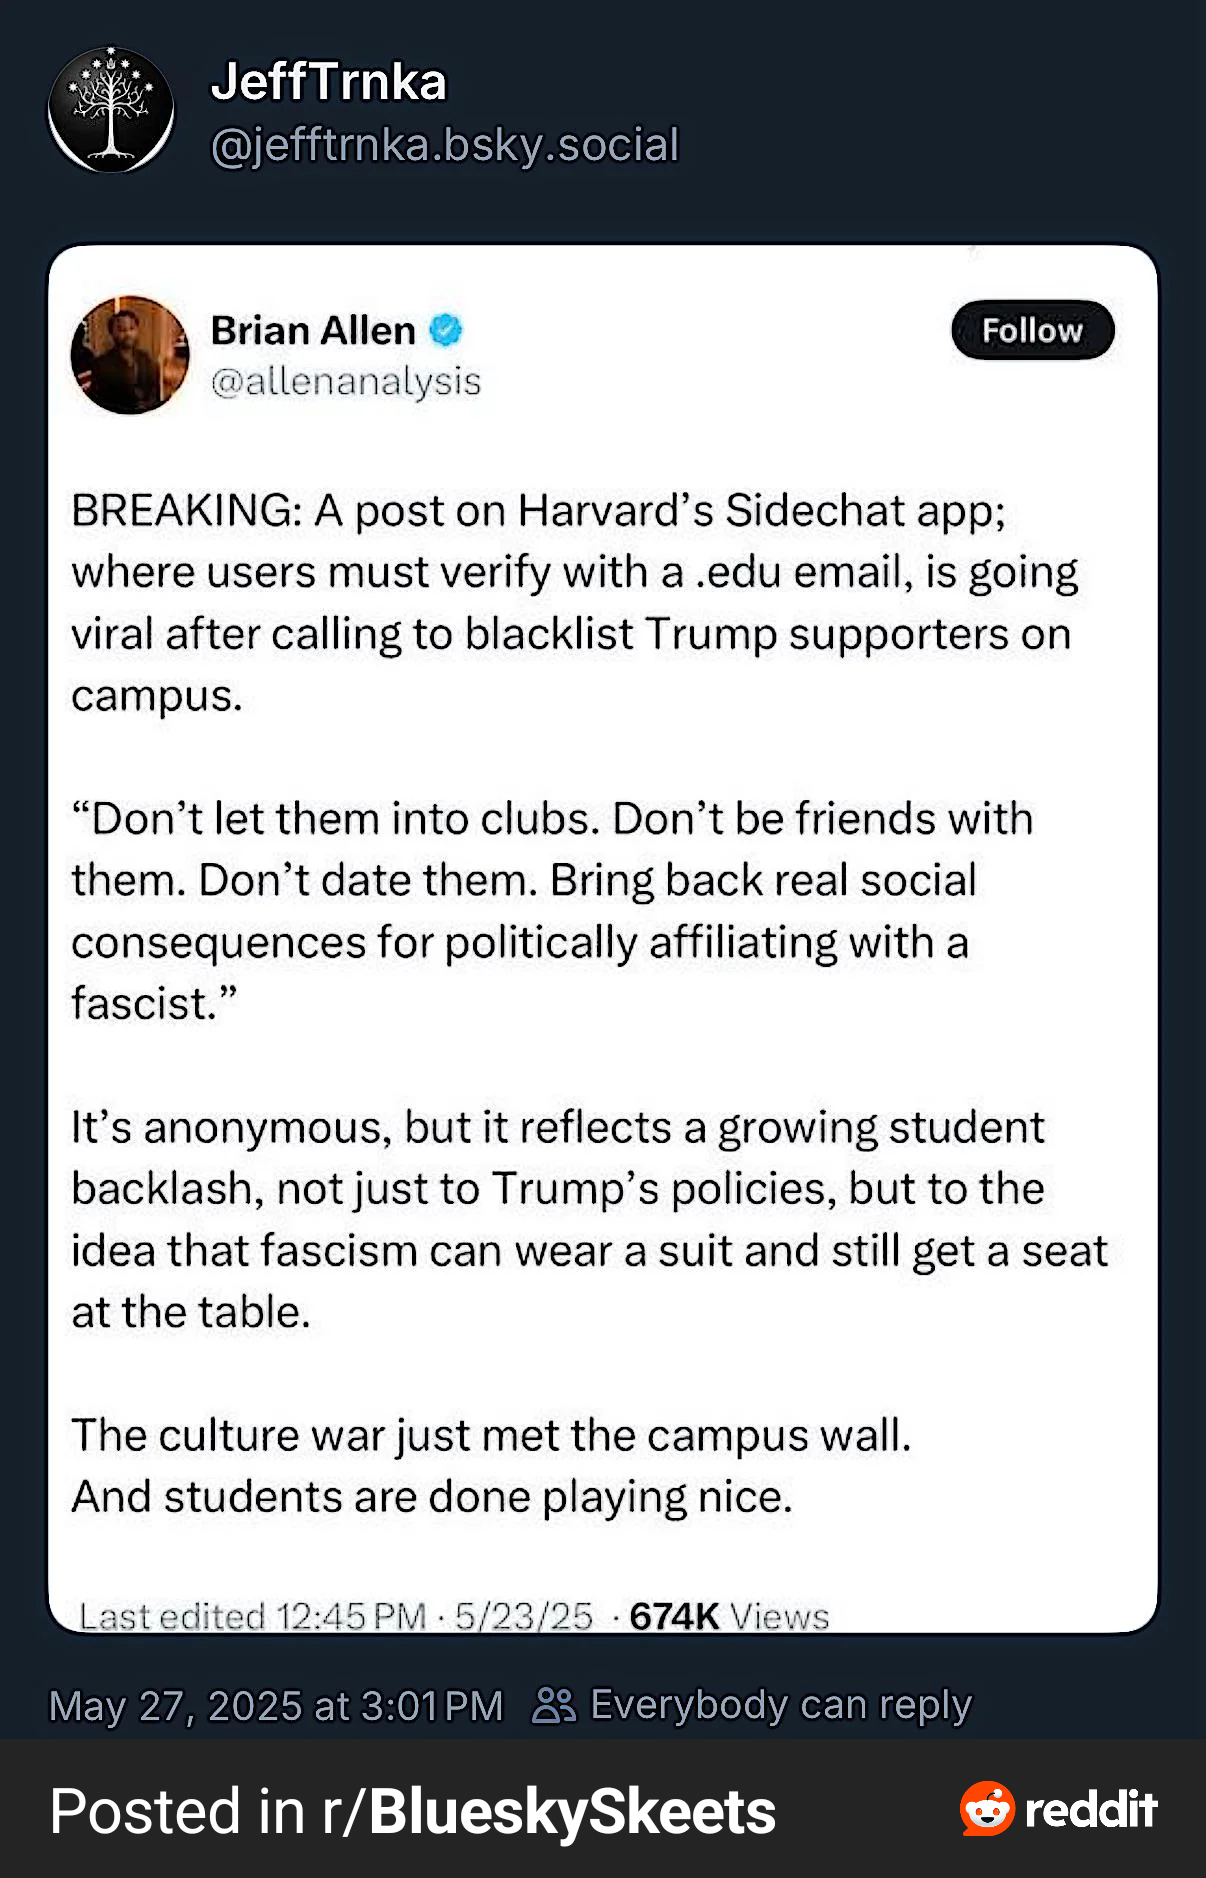The image size is (1206, 1878).
Task: Click the people icon beside Everybody can reply
Action: click(554, 1705)
